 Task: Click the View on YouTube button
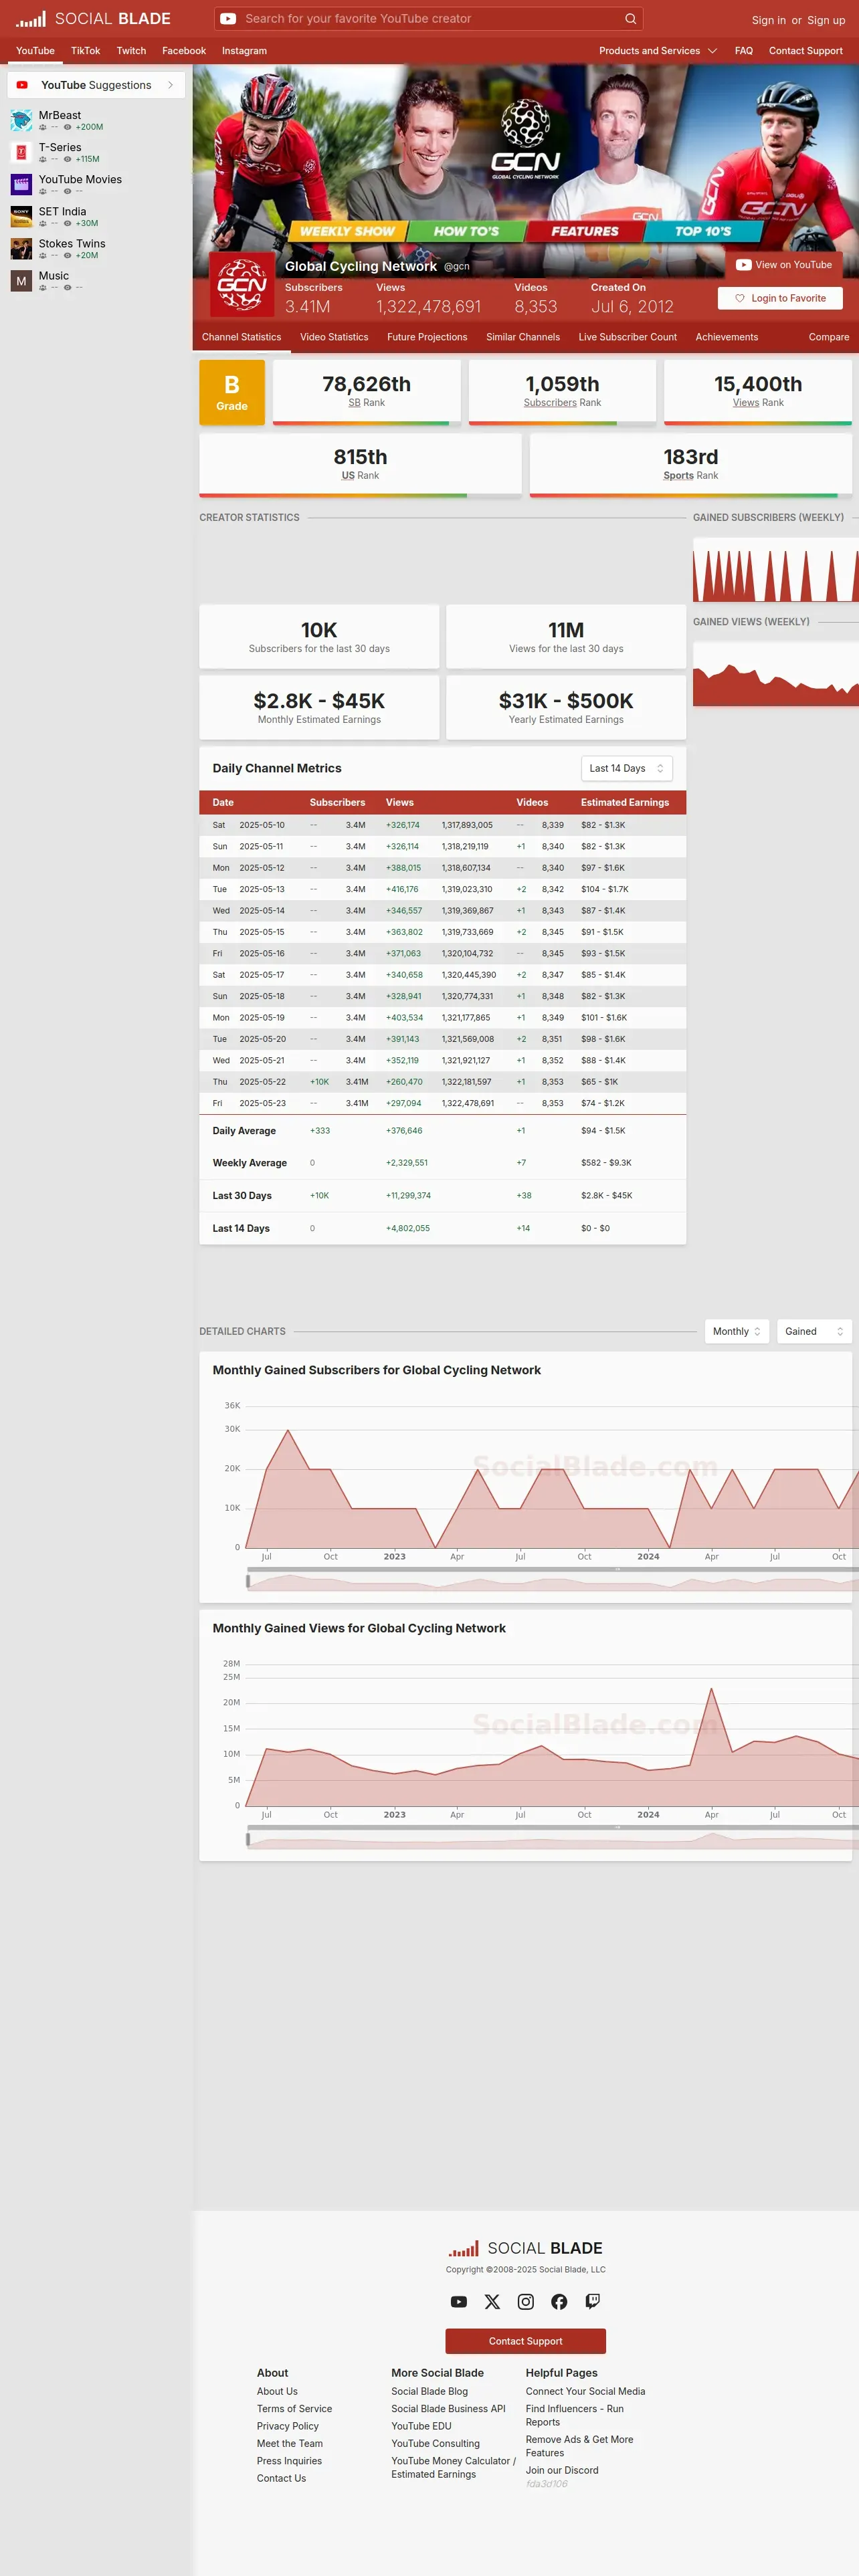click(784, 265)
